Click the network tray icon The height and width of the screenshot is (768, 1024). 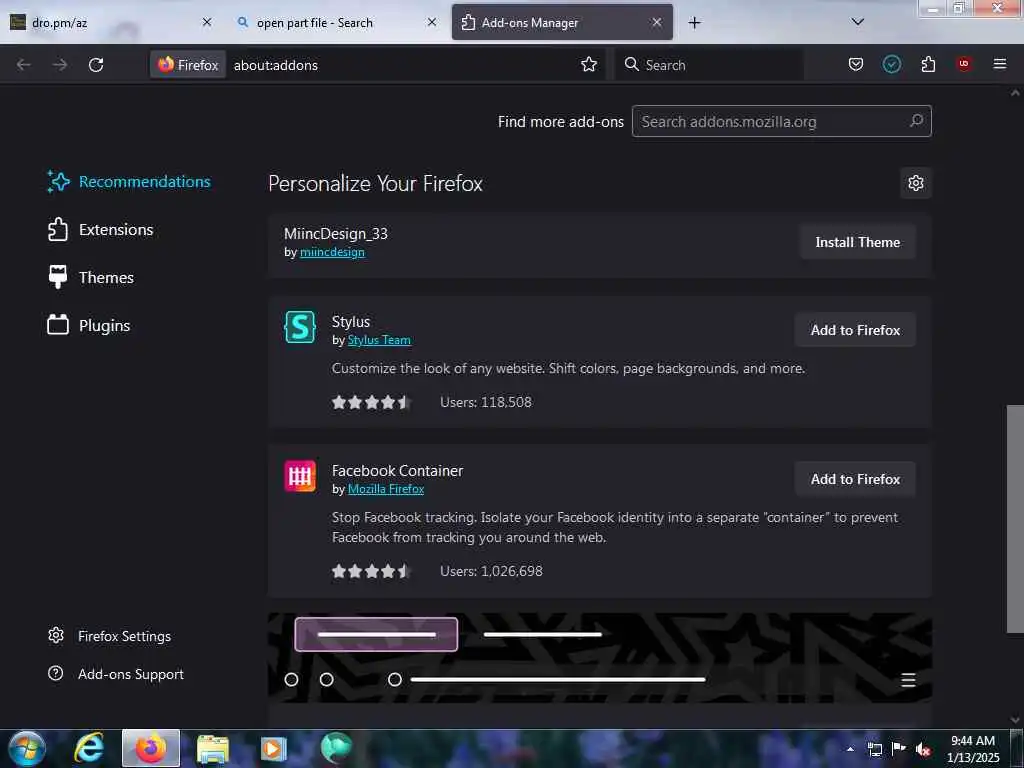point(874,749)
